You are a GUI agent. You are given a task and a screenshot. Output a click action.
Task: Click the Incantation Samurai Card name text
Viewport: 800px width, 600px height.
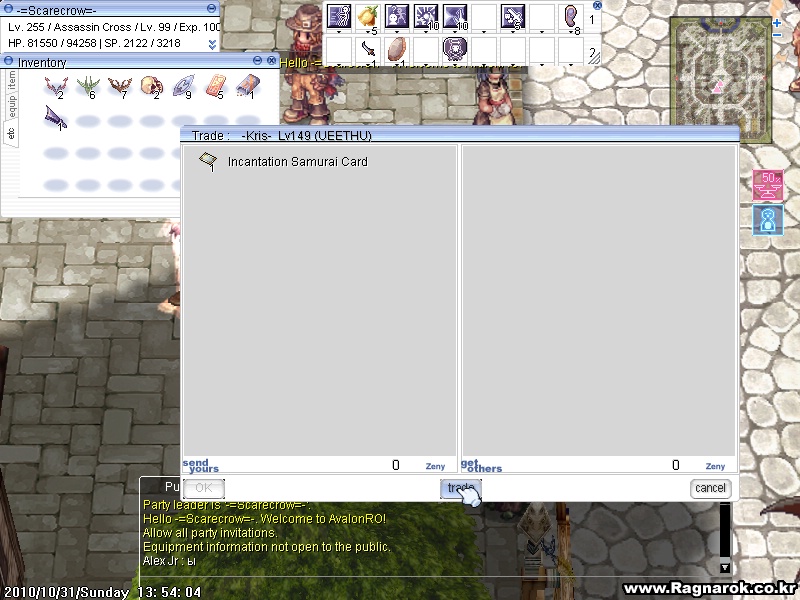tap(297, 162)
